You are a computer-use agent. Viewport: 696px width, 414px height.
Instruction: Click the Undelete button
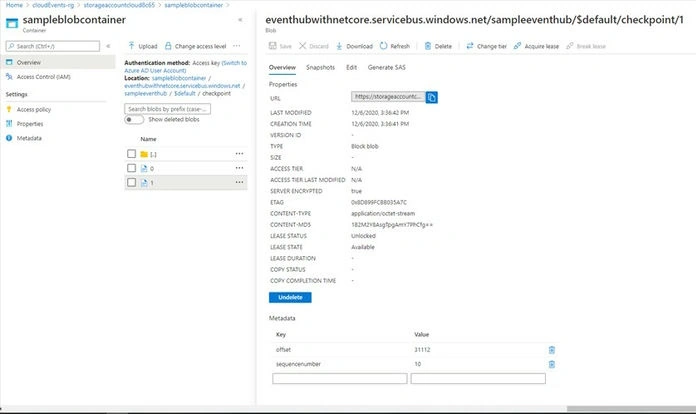[x=290, y=297]
